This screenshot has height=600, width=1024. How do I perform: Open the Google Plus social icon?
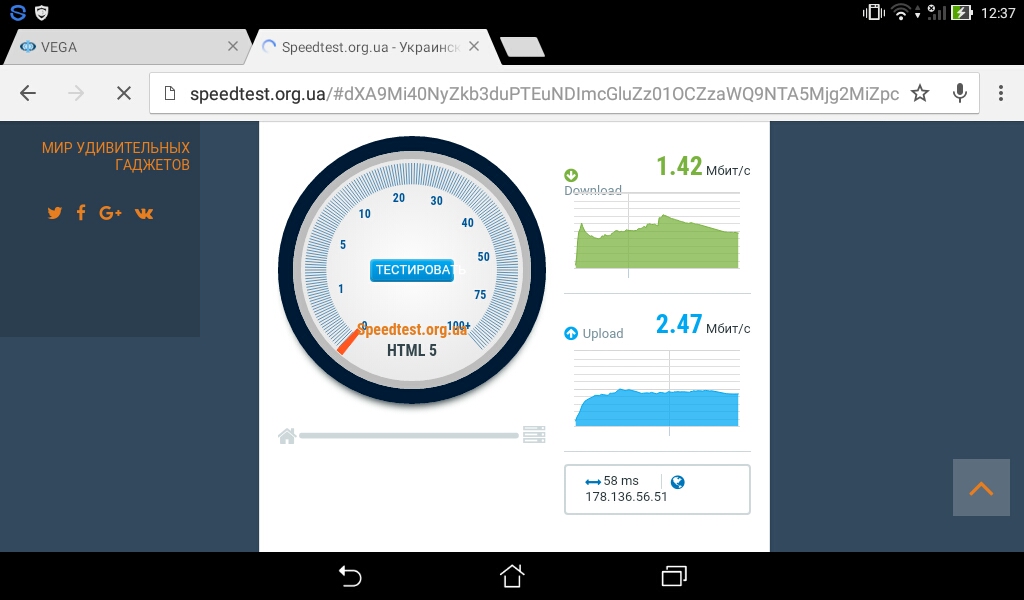[x=110, y=213]
